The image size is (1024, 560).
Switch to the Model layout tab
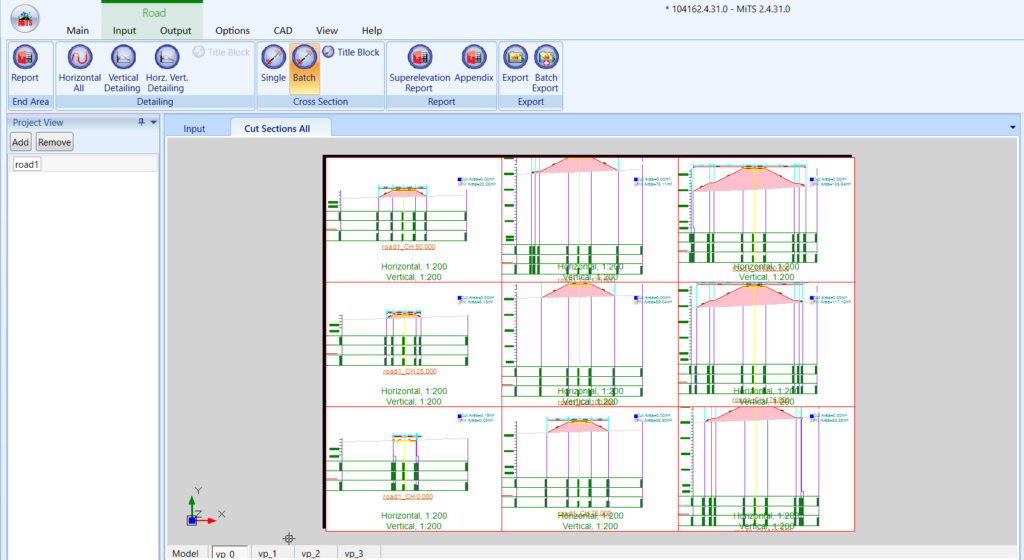[x=185, y=553]
